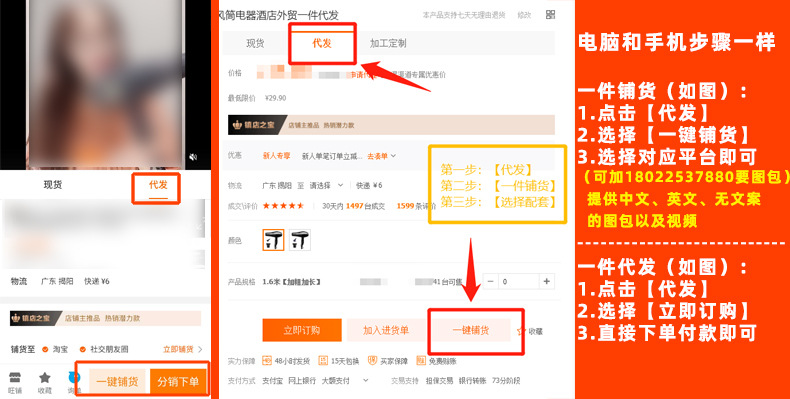Click the 买家保障 shield icon
This screenshot has width=790, height=399.
372,361
